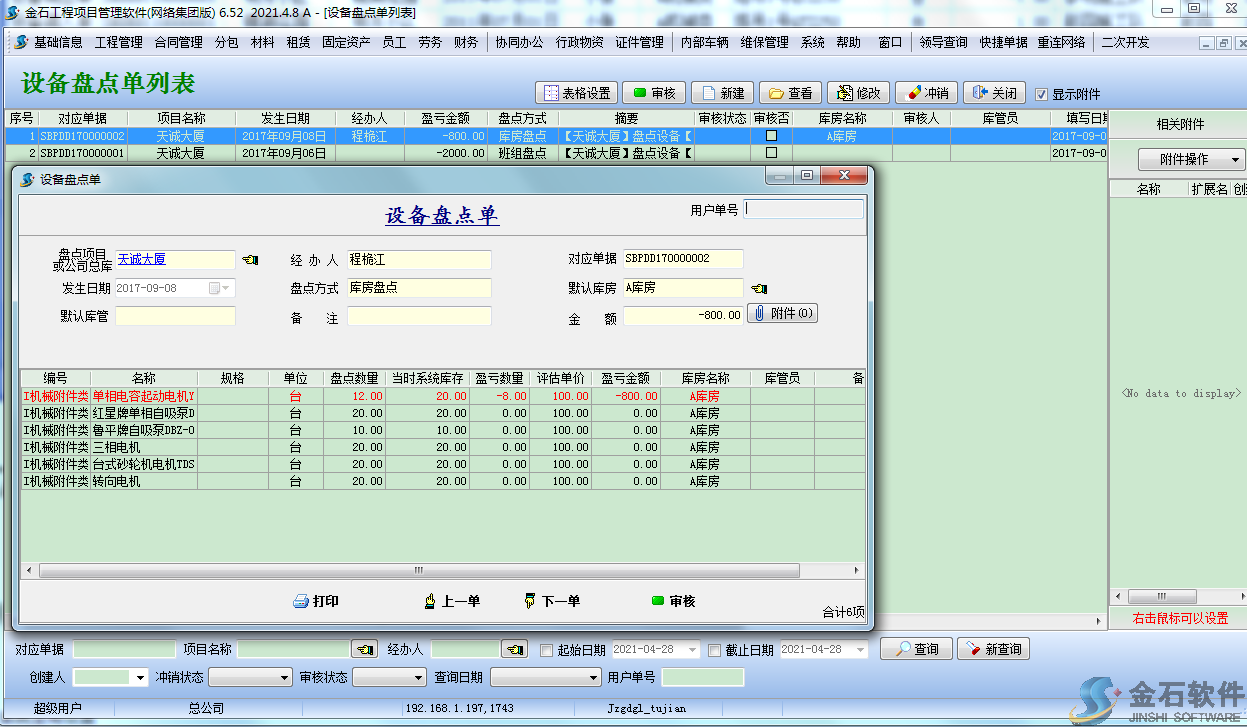Enable the 起始日期 checkbox

[x=546, y=648]
